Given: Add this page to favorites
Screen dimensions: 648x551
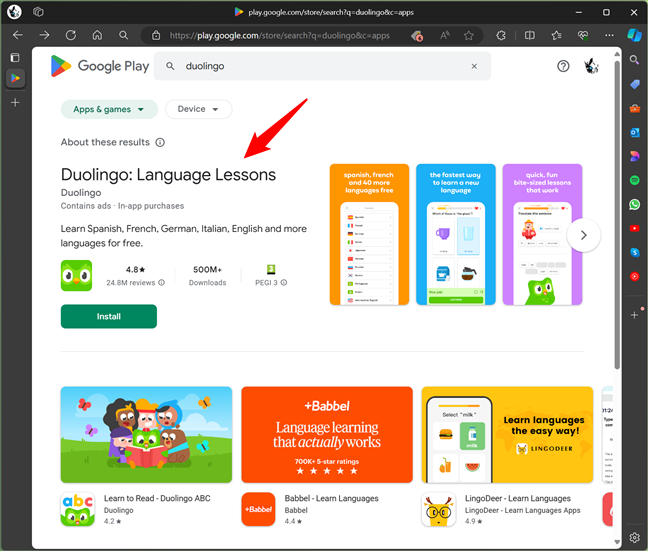Looking at the screenshot, I should [469, 36].
